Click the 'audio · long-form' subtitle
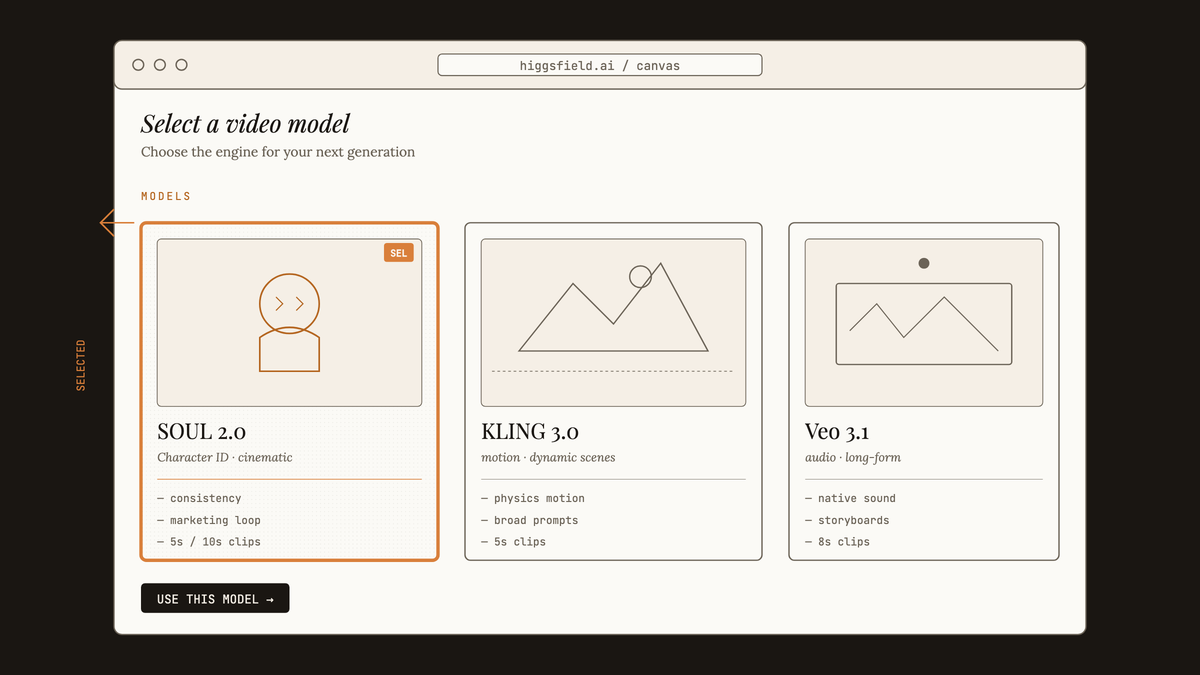The image size is (1200, 675). (x=853, y=458)
